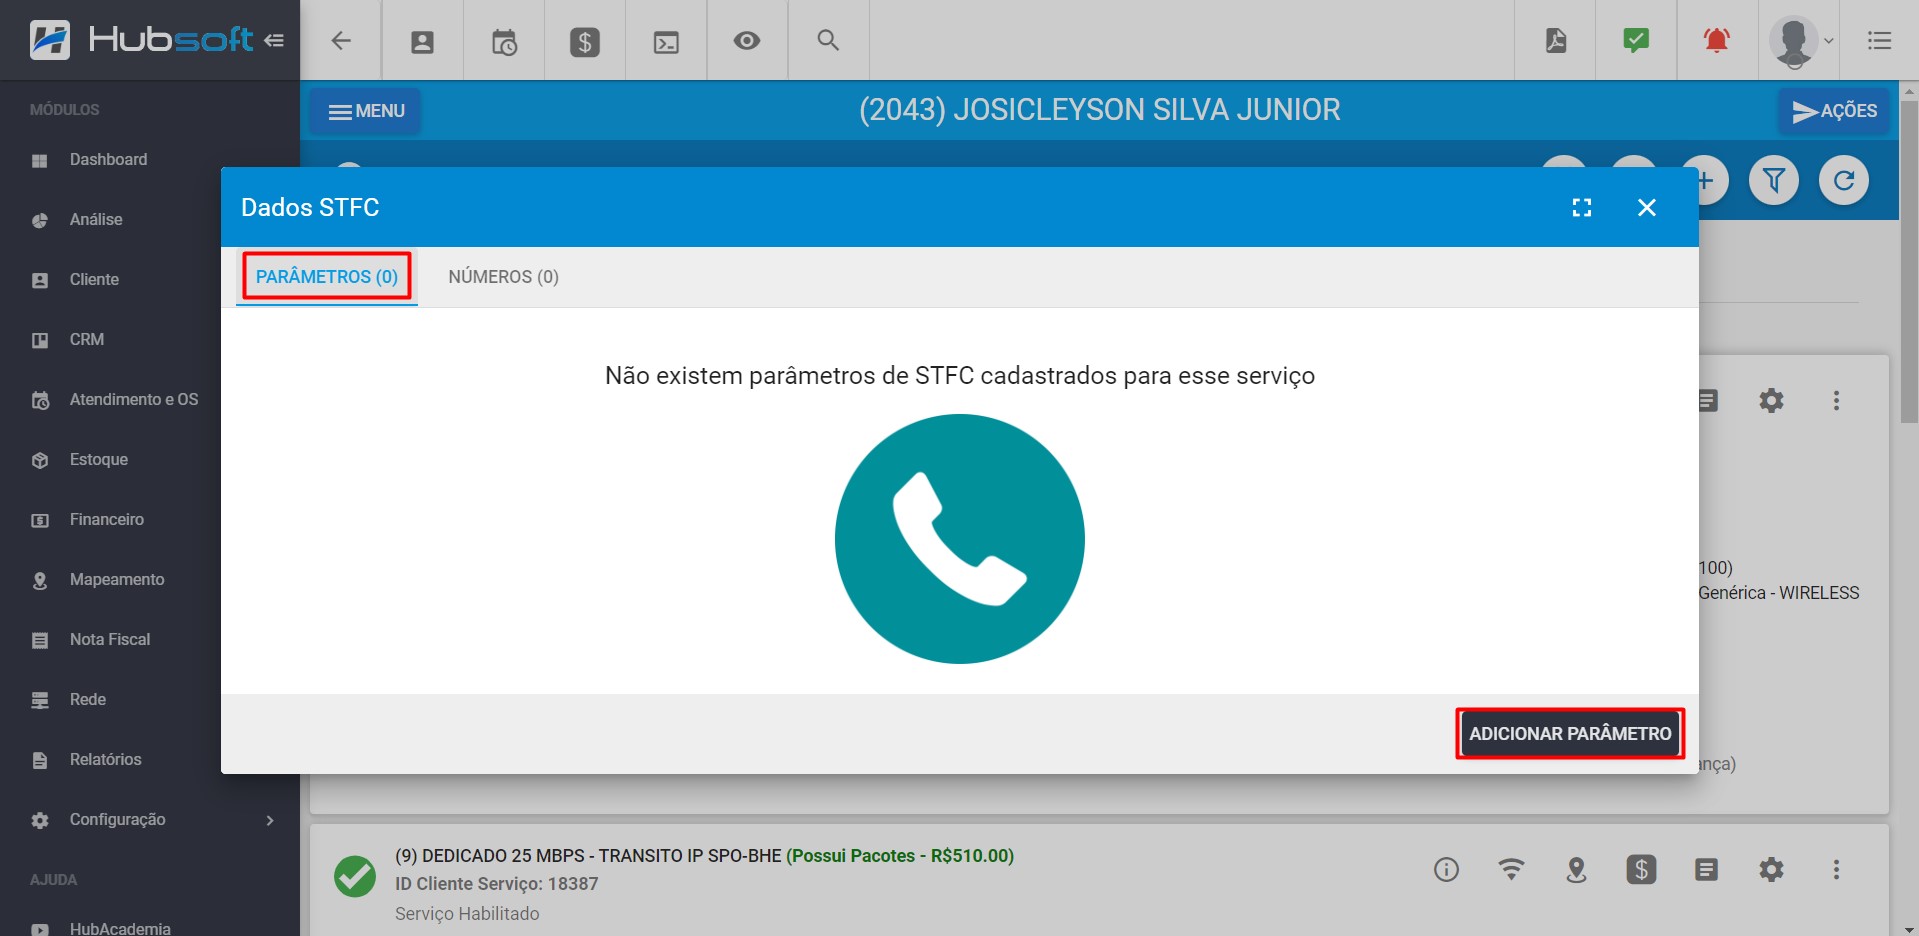
Task: Click the green check status icon in the toolbar
Action: click(1635, 40)
